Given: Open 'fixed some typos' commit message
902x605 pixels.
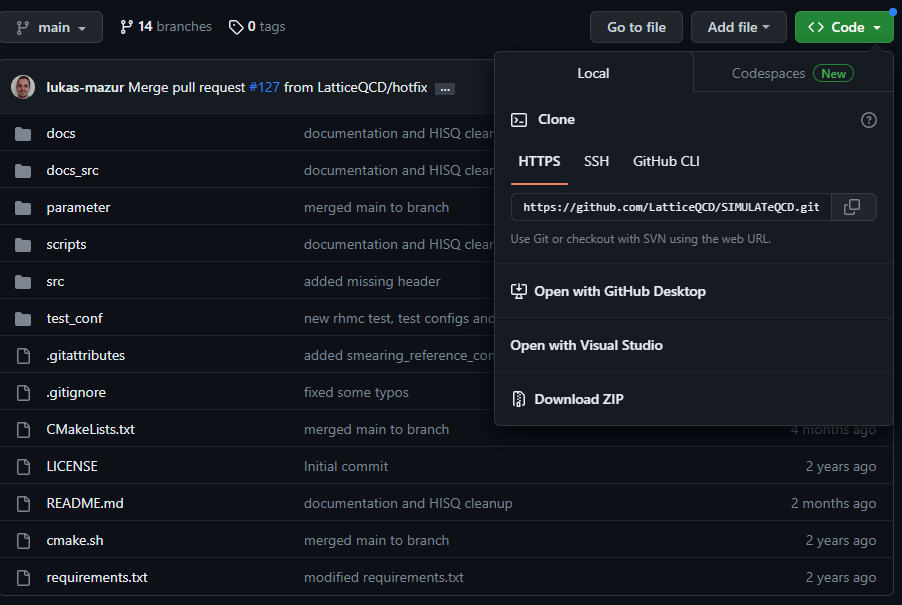Looking at the screenshot, I should point(356,393).
